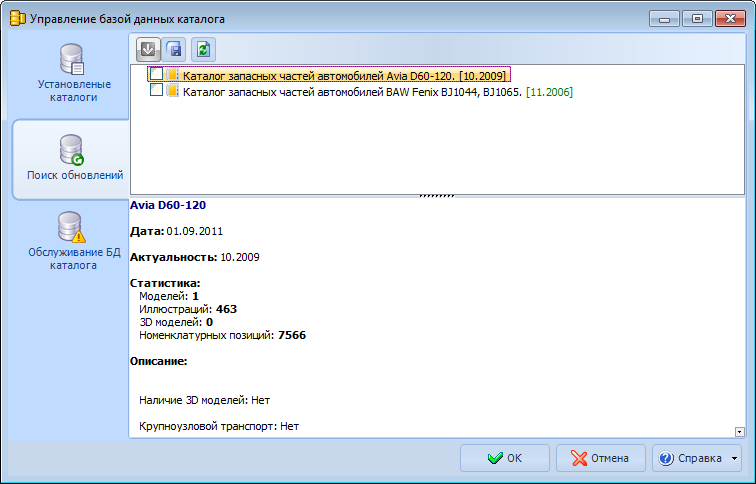Click the green refresh toolbar icon
The image size is (756, 484).
tap(203, 49)
